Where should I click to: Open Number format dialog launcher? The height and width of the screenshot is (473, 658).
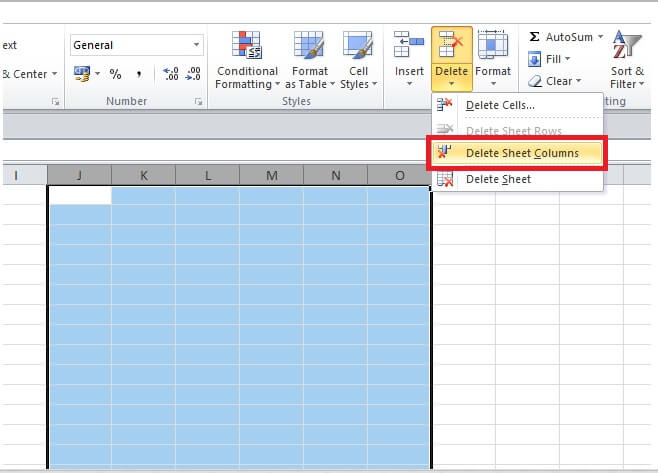(198, 102)
